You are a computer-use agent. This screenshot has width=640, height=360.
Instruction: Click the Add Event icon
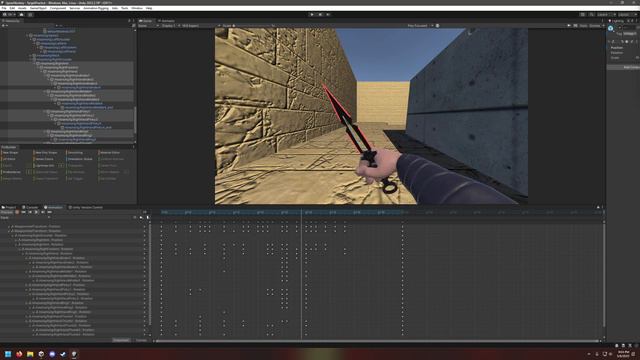[x=148, y=218]
